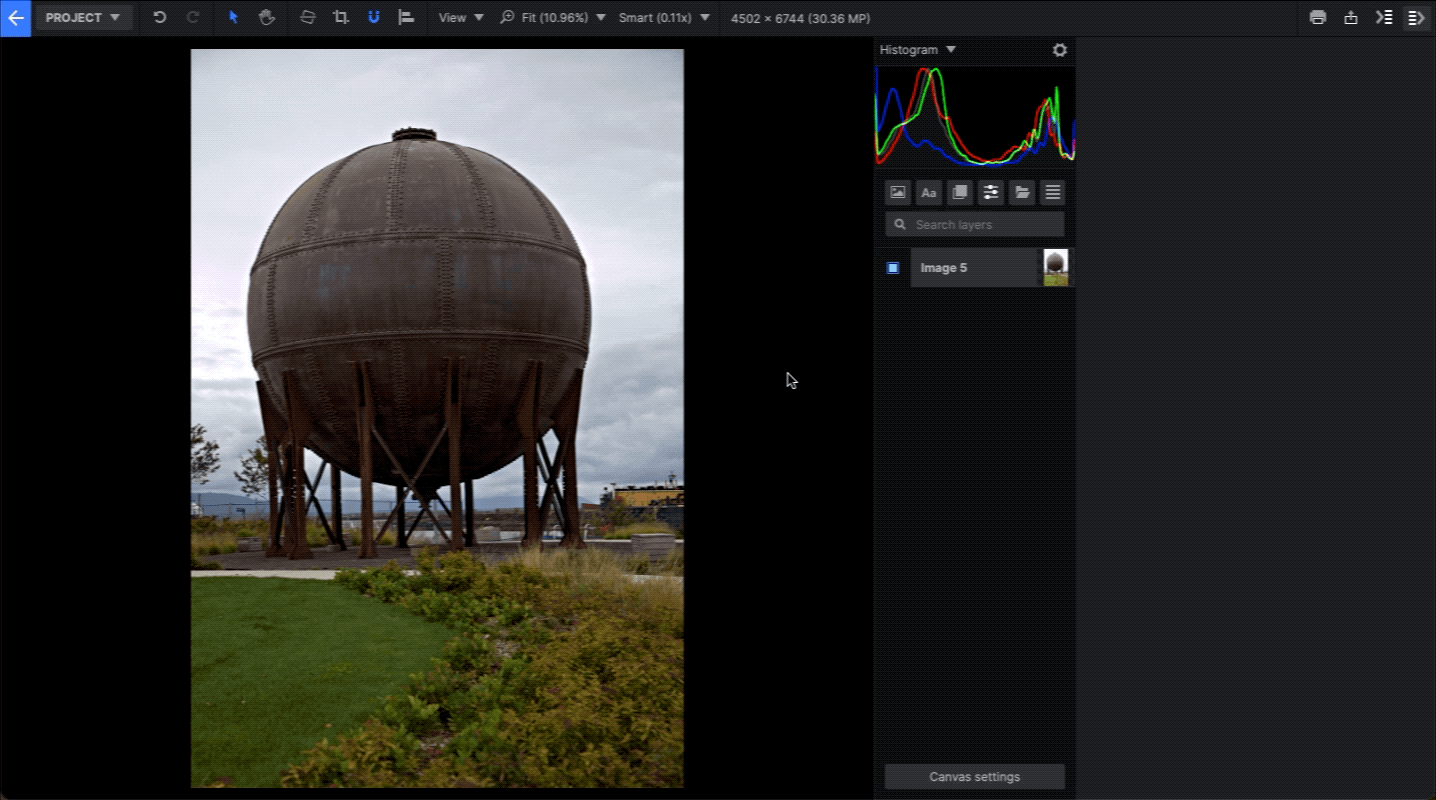Collapse the Histogram panel via its chevron
This screenshot has height=800, width=1436.
tap(950, 49)
